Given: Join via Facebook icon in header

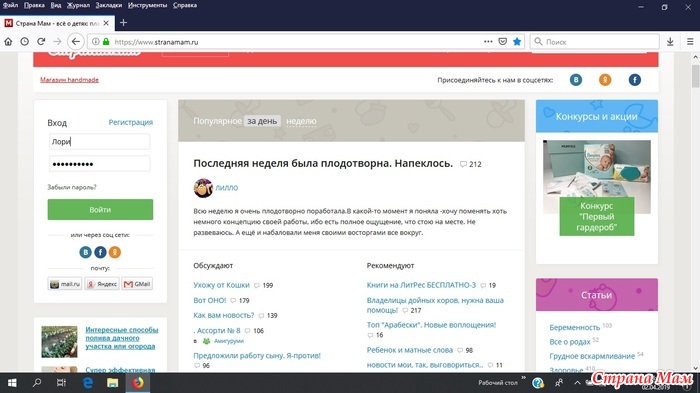Looking at the screenshot, I should point(635,80).
